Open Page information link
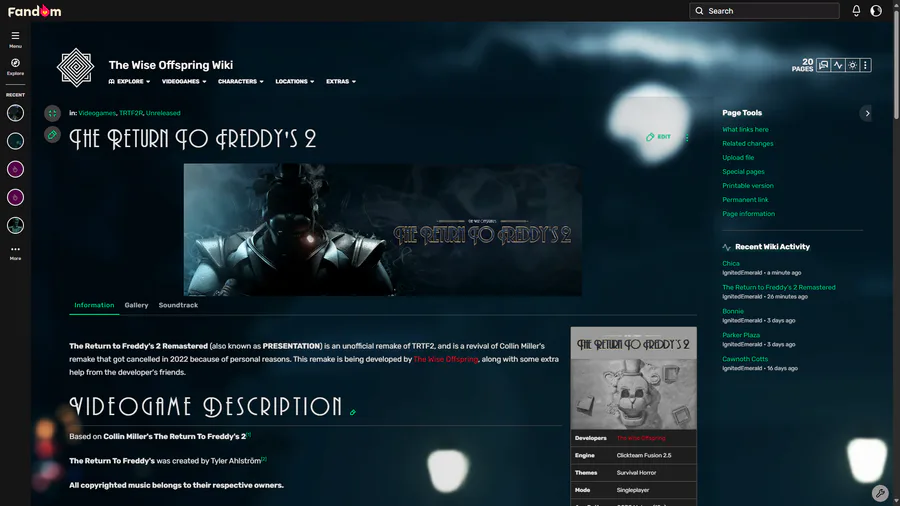The image size is (900, 506). 748,214
